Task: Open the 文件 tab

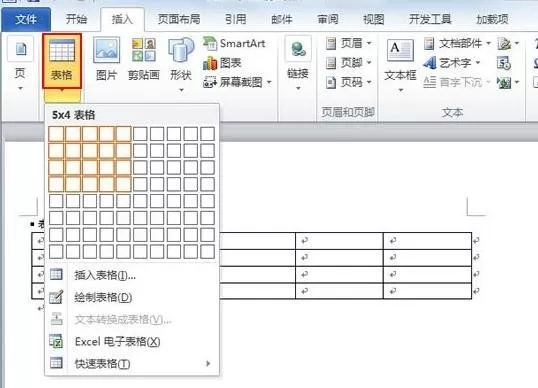Action: click(26, 19)
